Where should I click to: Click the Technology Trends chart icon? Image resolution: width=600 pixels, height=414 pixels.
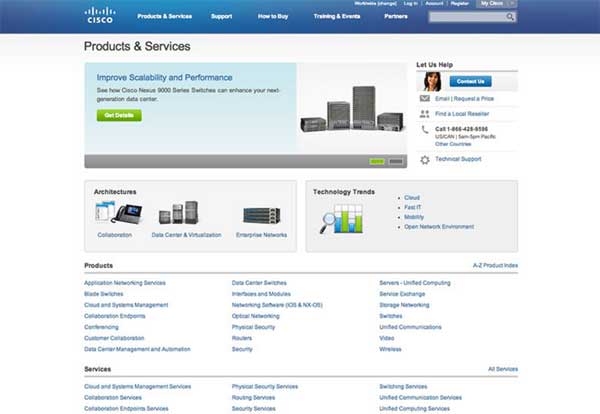pyautogui.click(x=342, y=218)
